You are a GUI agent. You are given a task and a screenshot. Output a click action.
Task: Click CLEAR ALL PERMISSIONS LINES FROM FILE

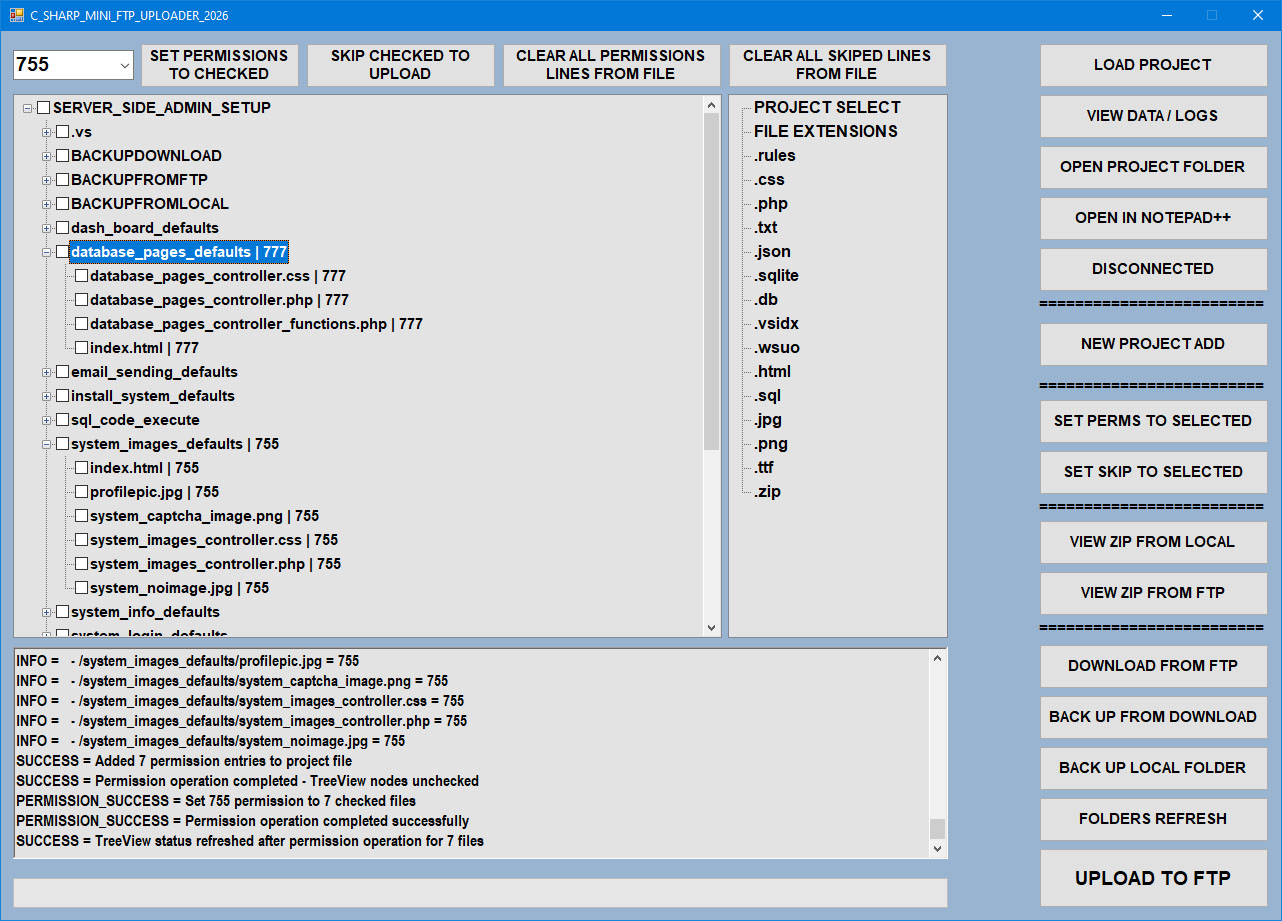[x=610, y=65]
